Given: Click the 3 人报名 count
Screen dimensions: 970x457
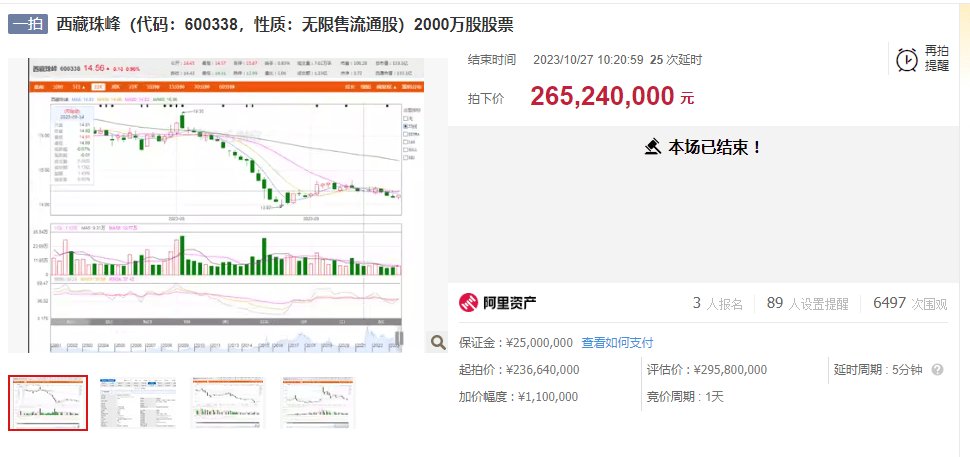Looking at the screenshot, I should 718,303.
